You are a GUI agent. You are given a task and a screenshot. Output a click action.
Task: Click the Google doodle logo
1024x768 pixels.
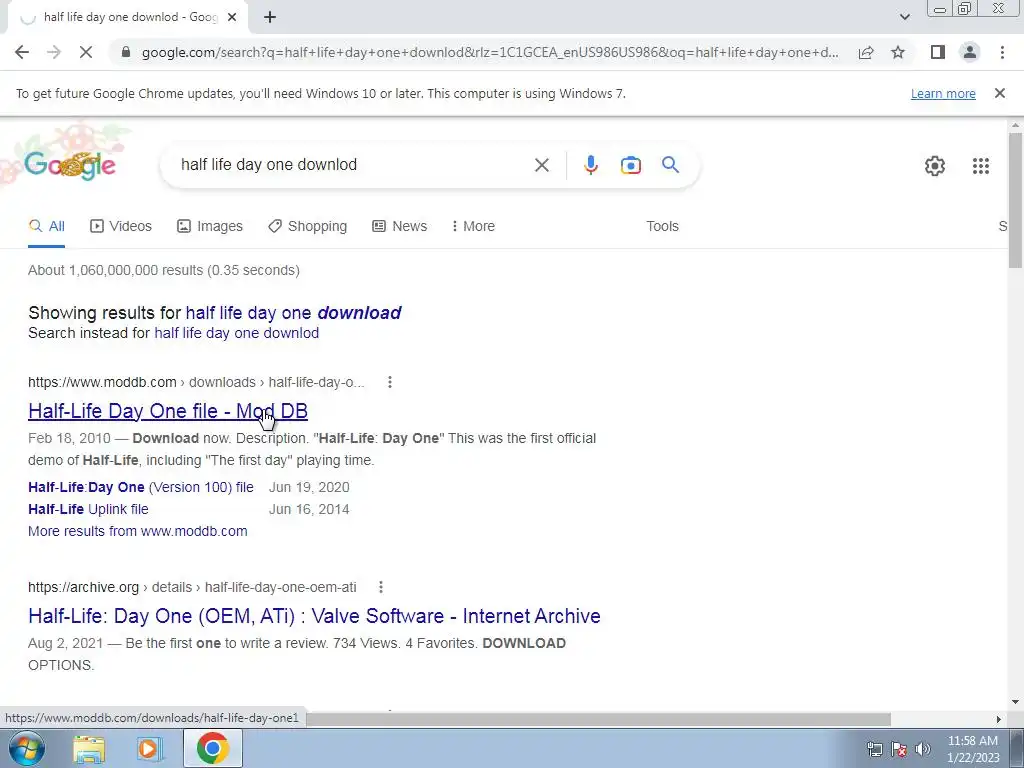pyautogui.click(x=70, y=165)
